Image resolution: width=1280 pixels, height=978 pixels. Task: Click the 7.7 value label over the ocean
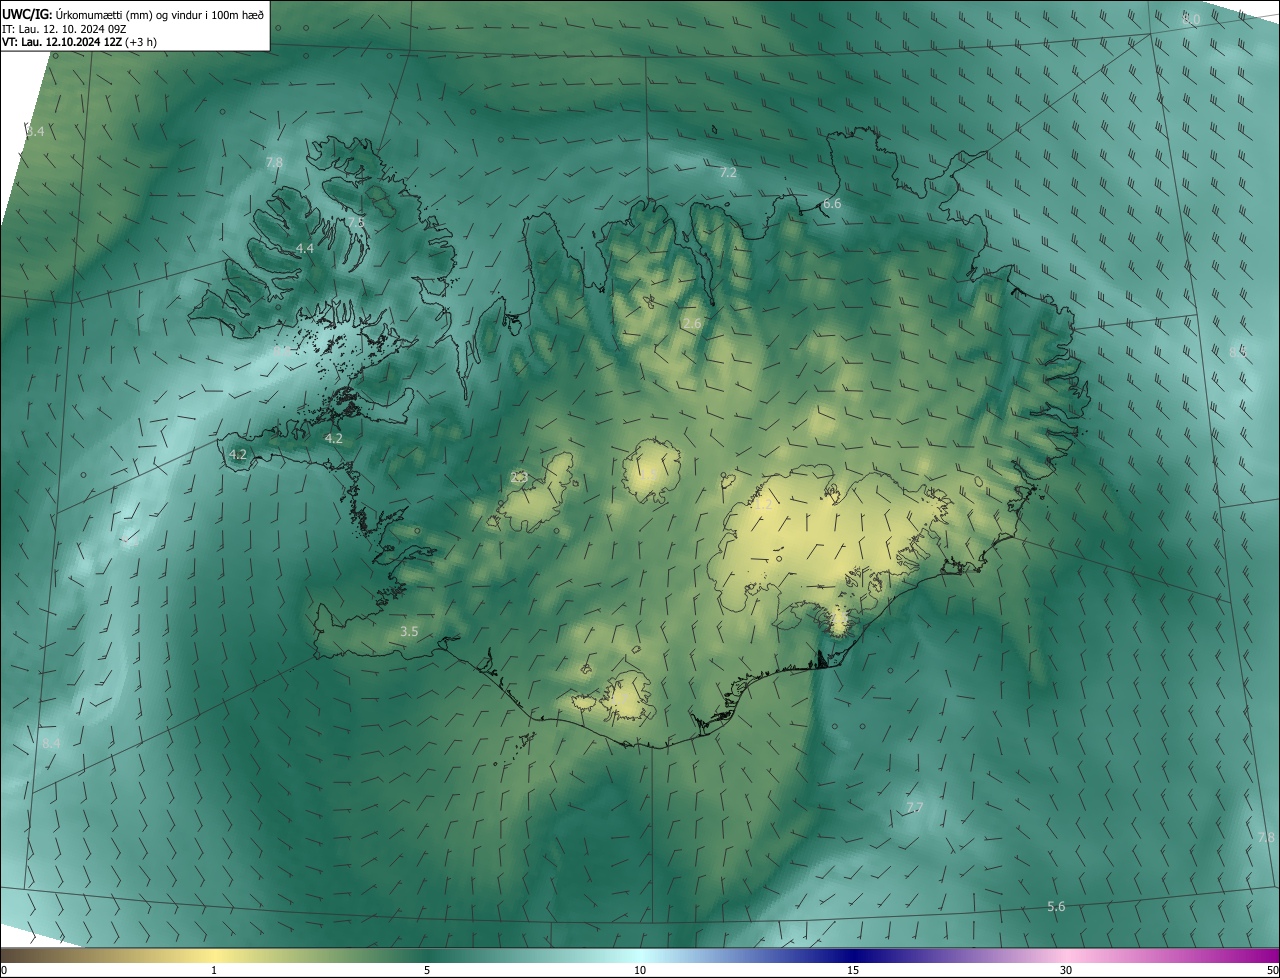coord(914,807)
